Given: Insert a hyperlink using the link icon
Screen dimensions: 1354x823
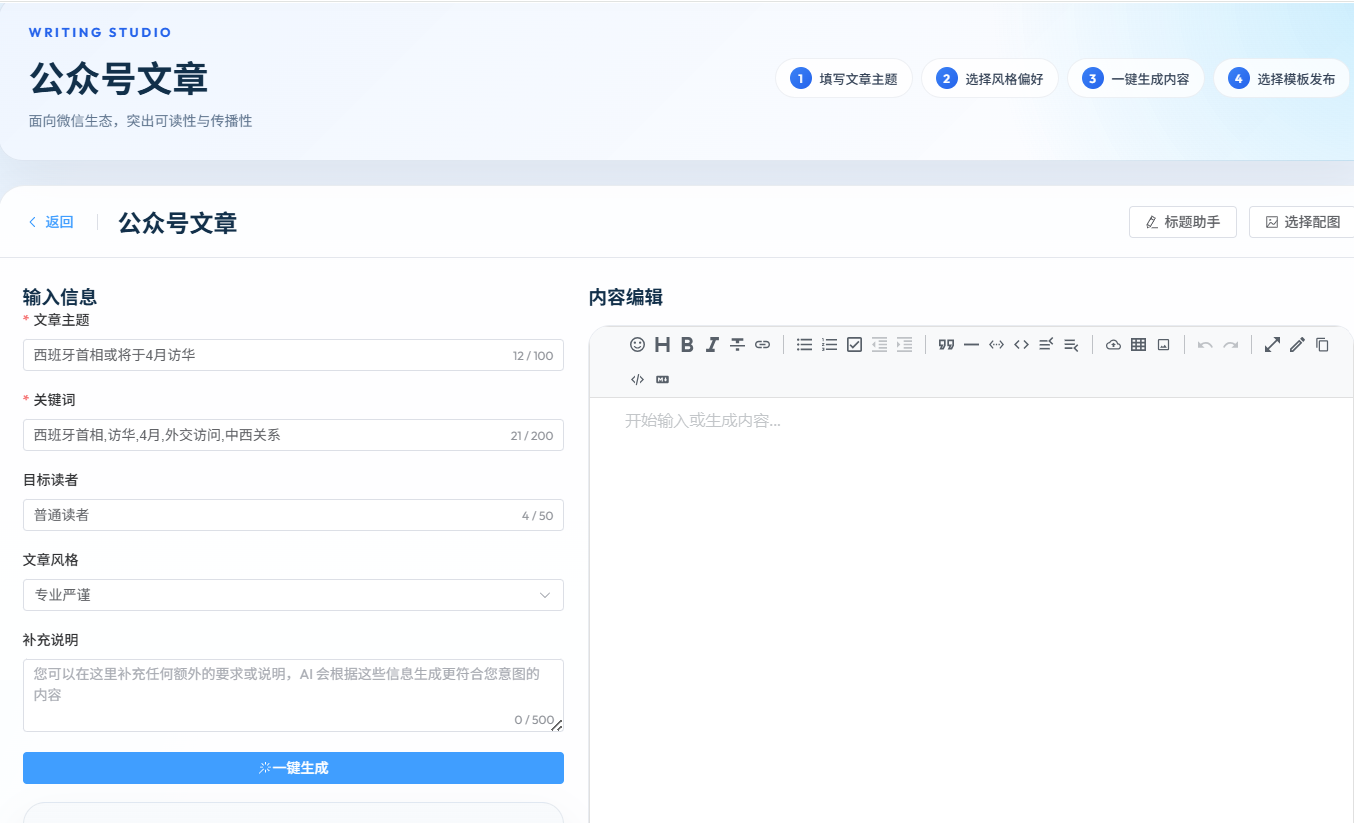Looking at the screenshot, I should (762, 345).
